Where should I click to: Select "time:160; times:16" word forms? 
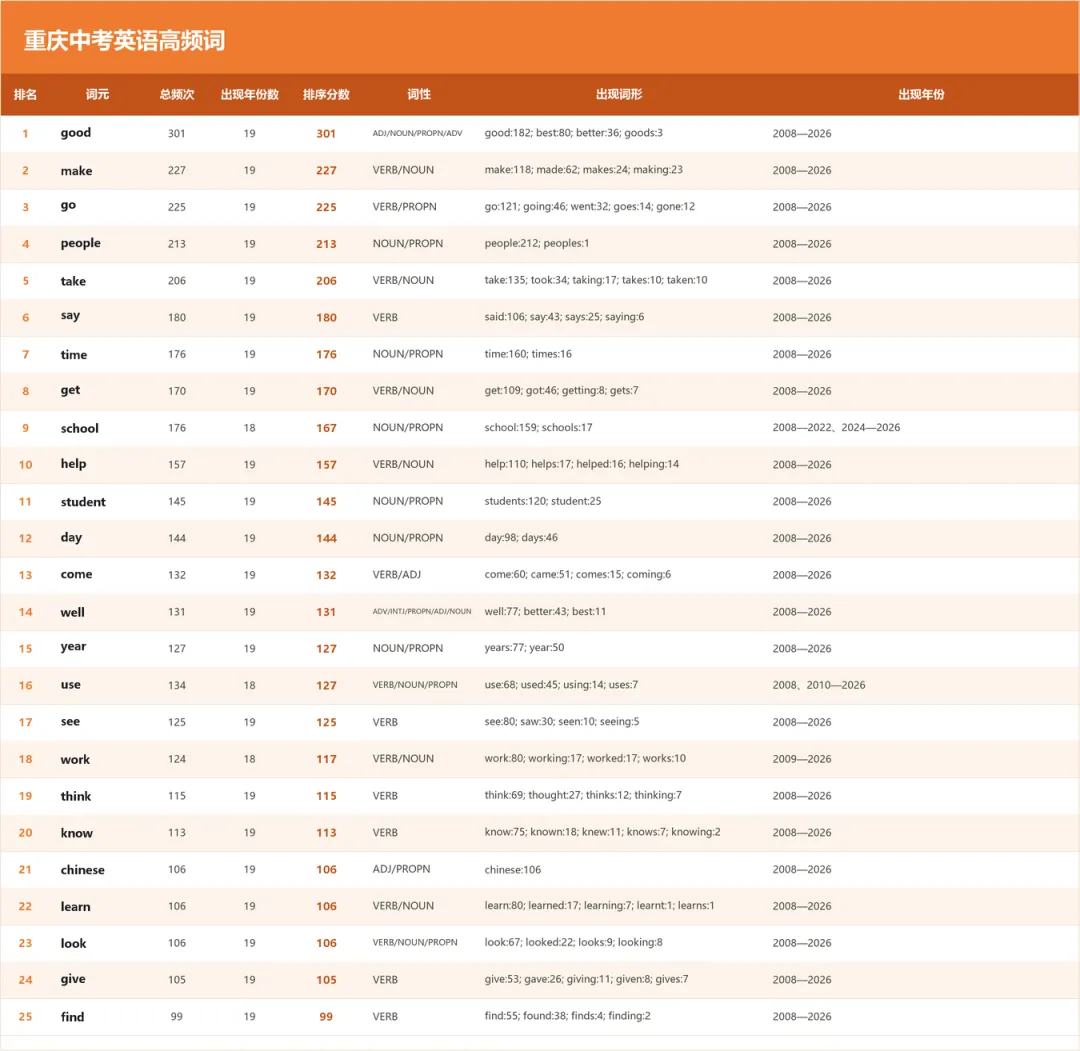pos(528,354)
